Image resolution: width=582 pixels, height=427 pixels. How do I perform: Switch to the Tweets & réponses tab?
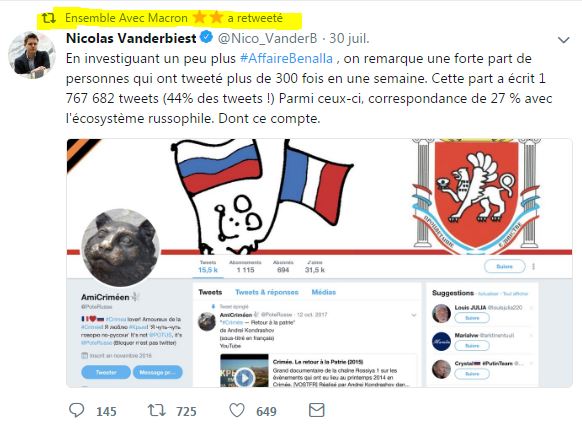267,292
